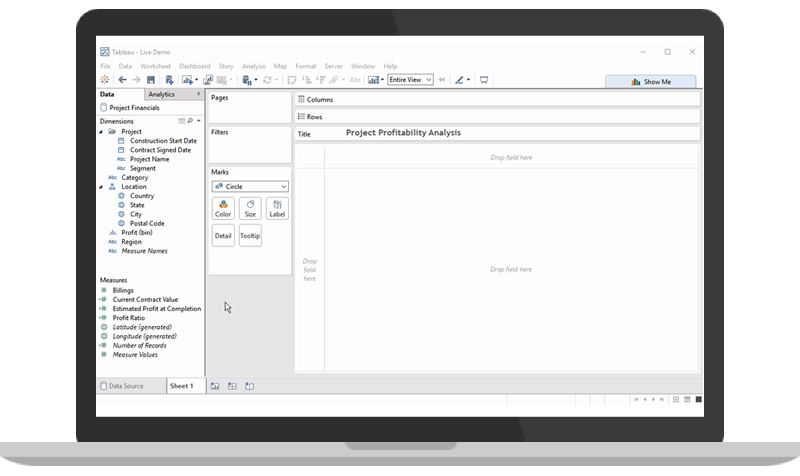The height and width of the screenshot is (476, 800).
Task: Click the Size button in Marks card
Action: click(250, 209)
